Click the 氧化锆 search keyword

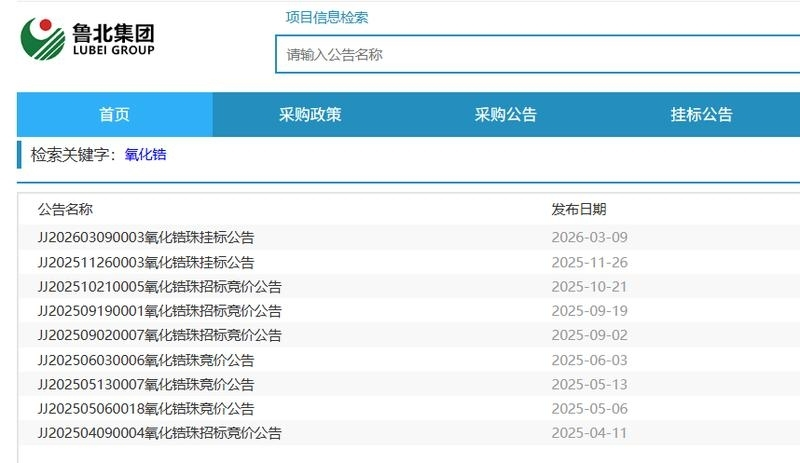145,155
